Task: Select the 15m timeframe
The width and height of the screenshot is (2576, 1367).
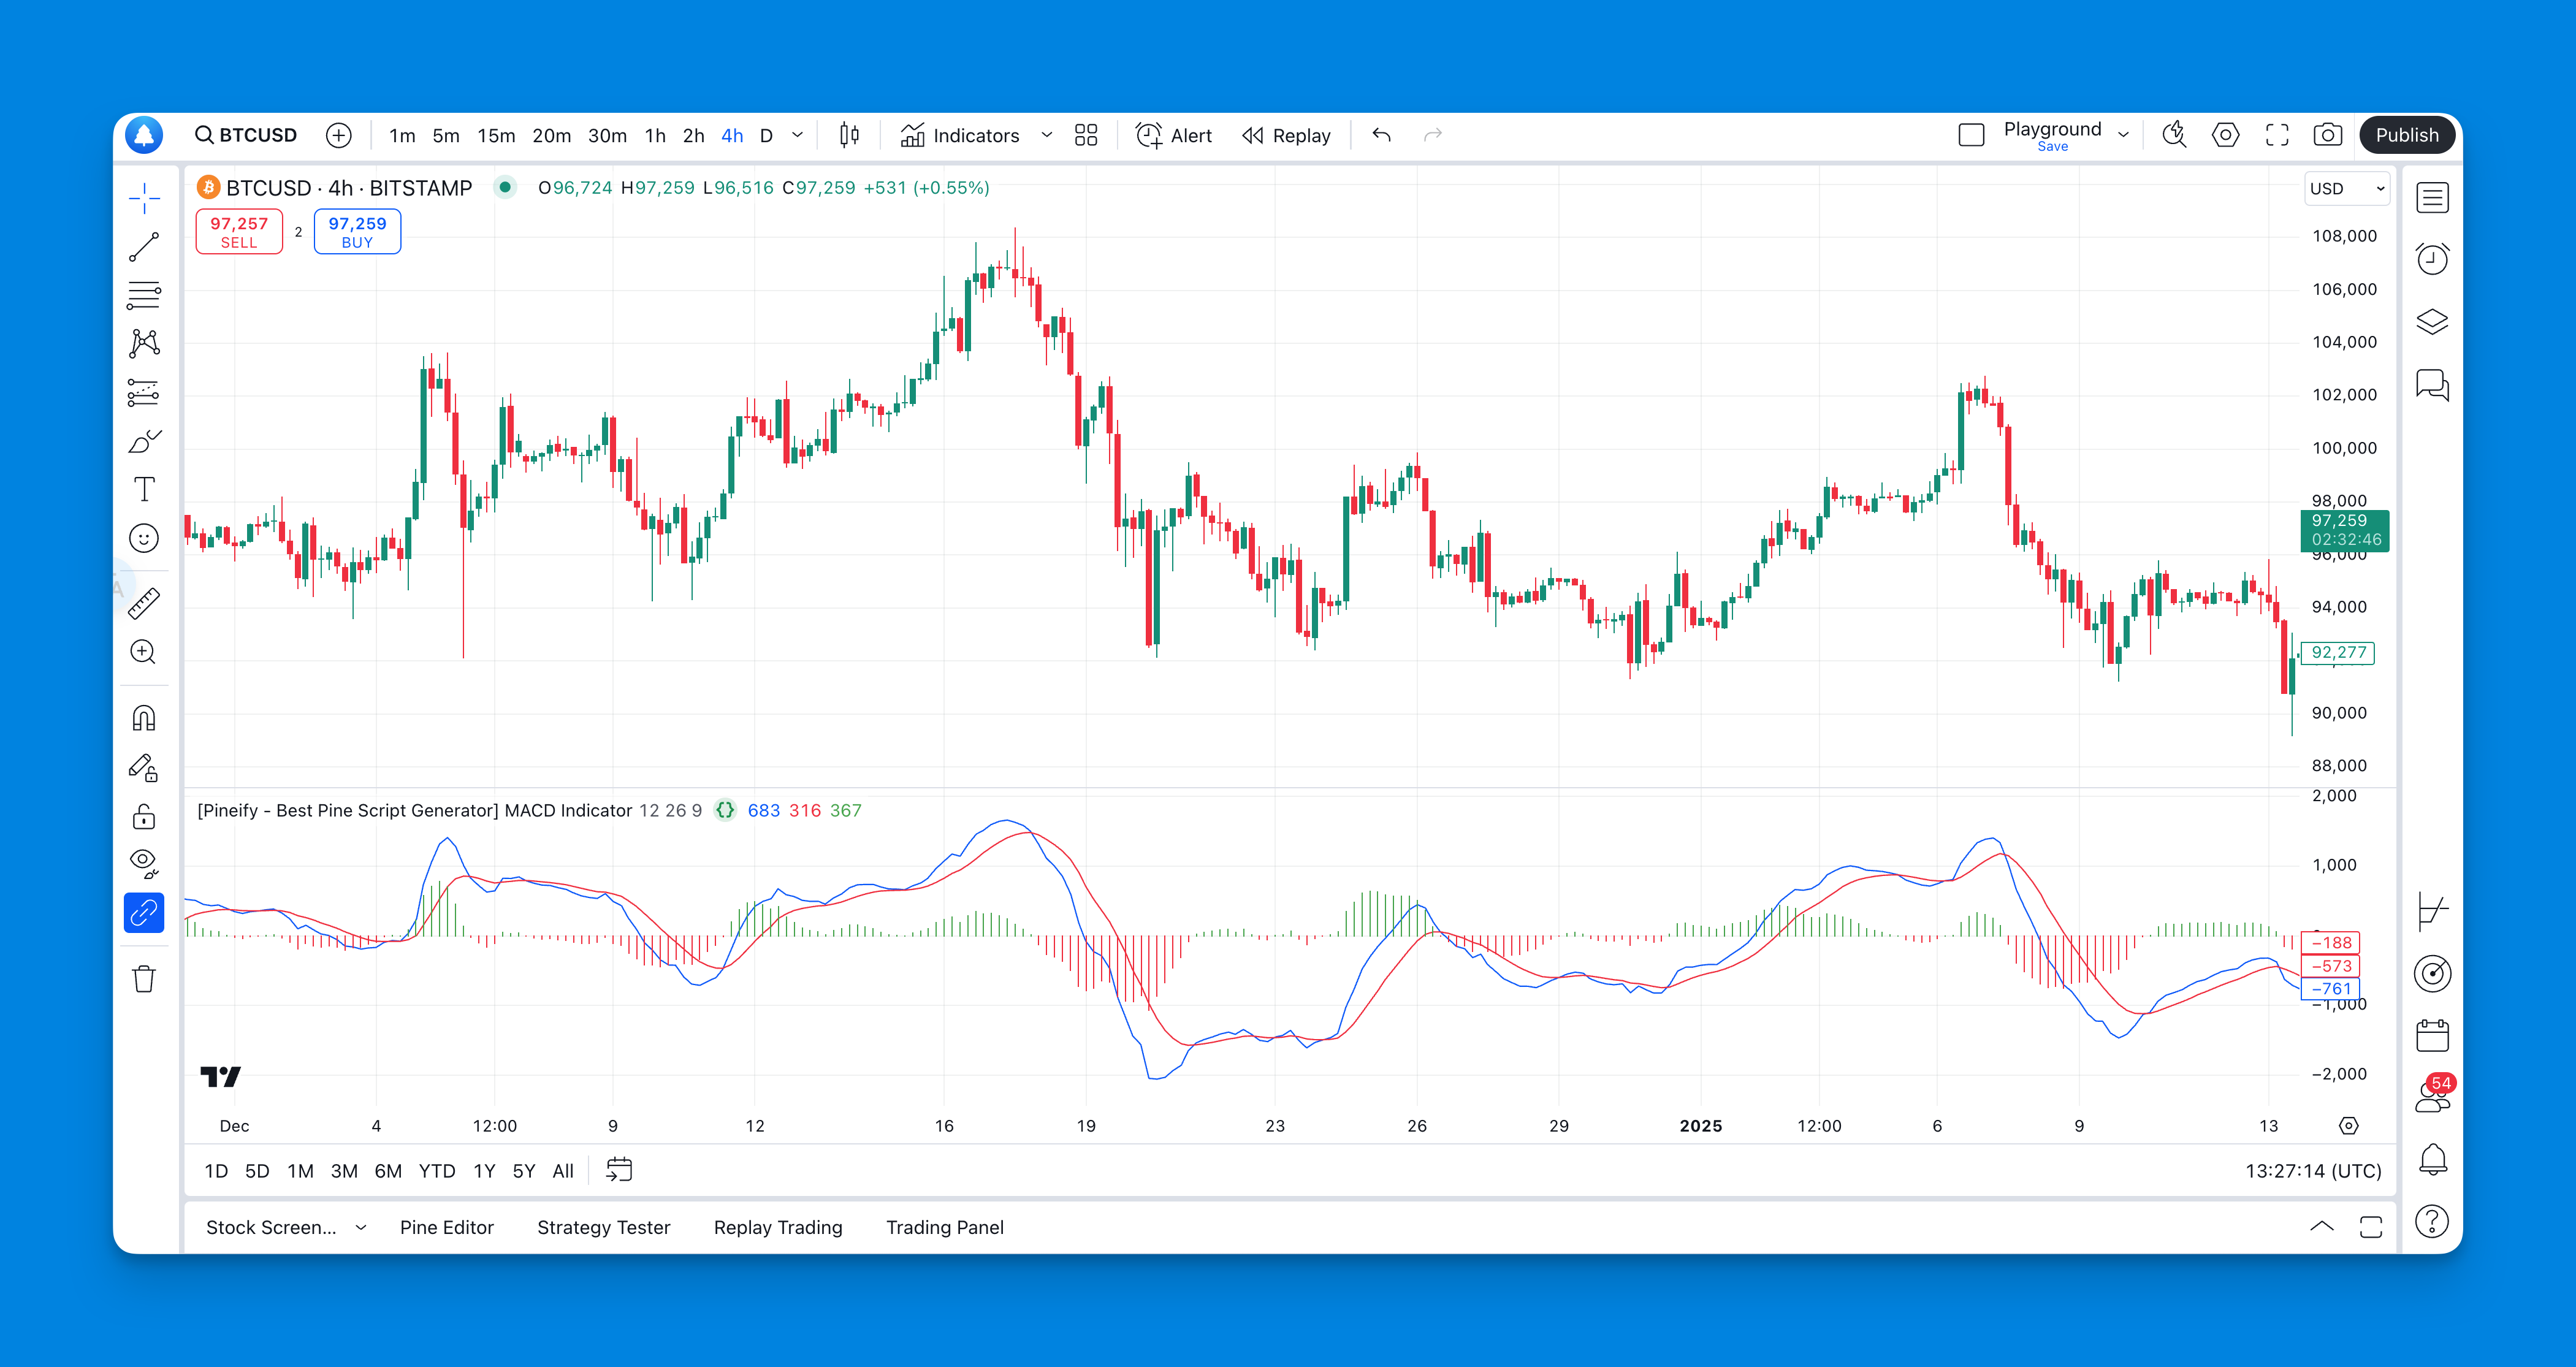Action: coord(496,135)
